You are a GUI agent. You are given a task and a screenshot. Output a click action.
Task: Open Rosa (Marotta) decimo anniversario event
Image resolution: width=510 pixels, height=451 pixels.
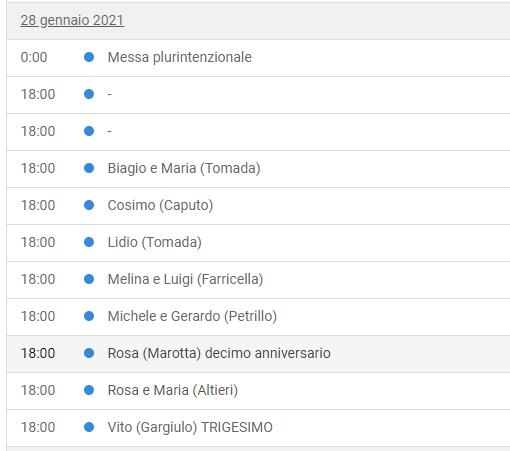219,353
